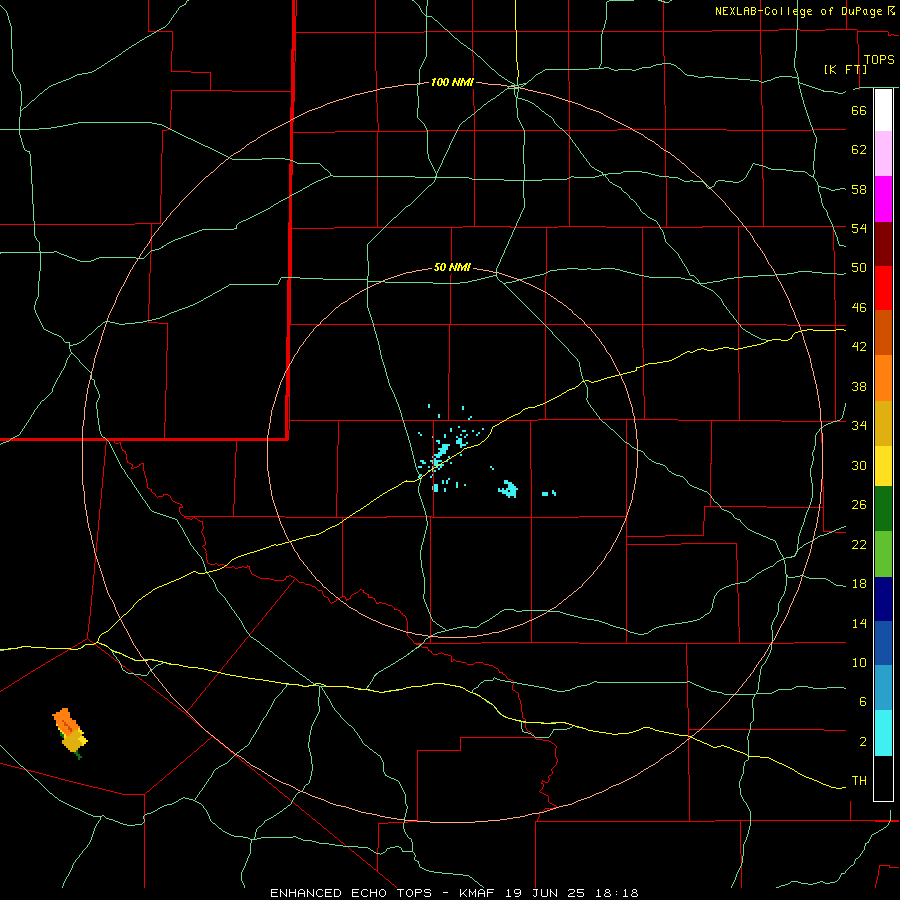900x900 pixels.
Task: Click the "38" legend value
Action: point(859,386)
